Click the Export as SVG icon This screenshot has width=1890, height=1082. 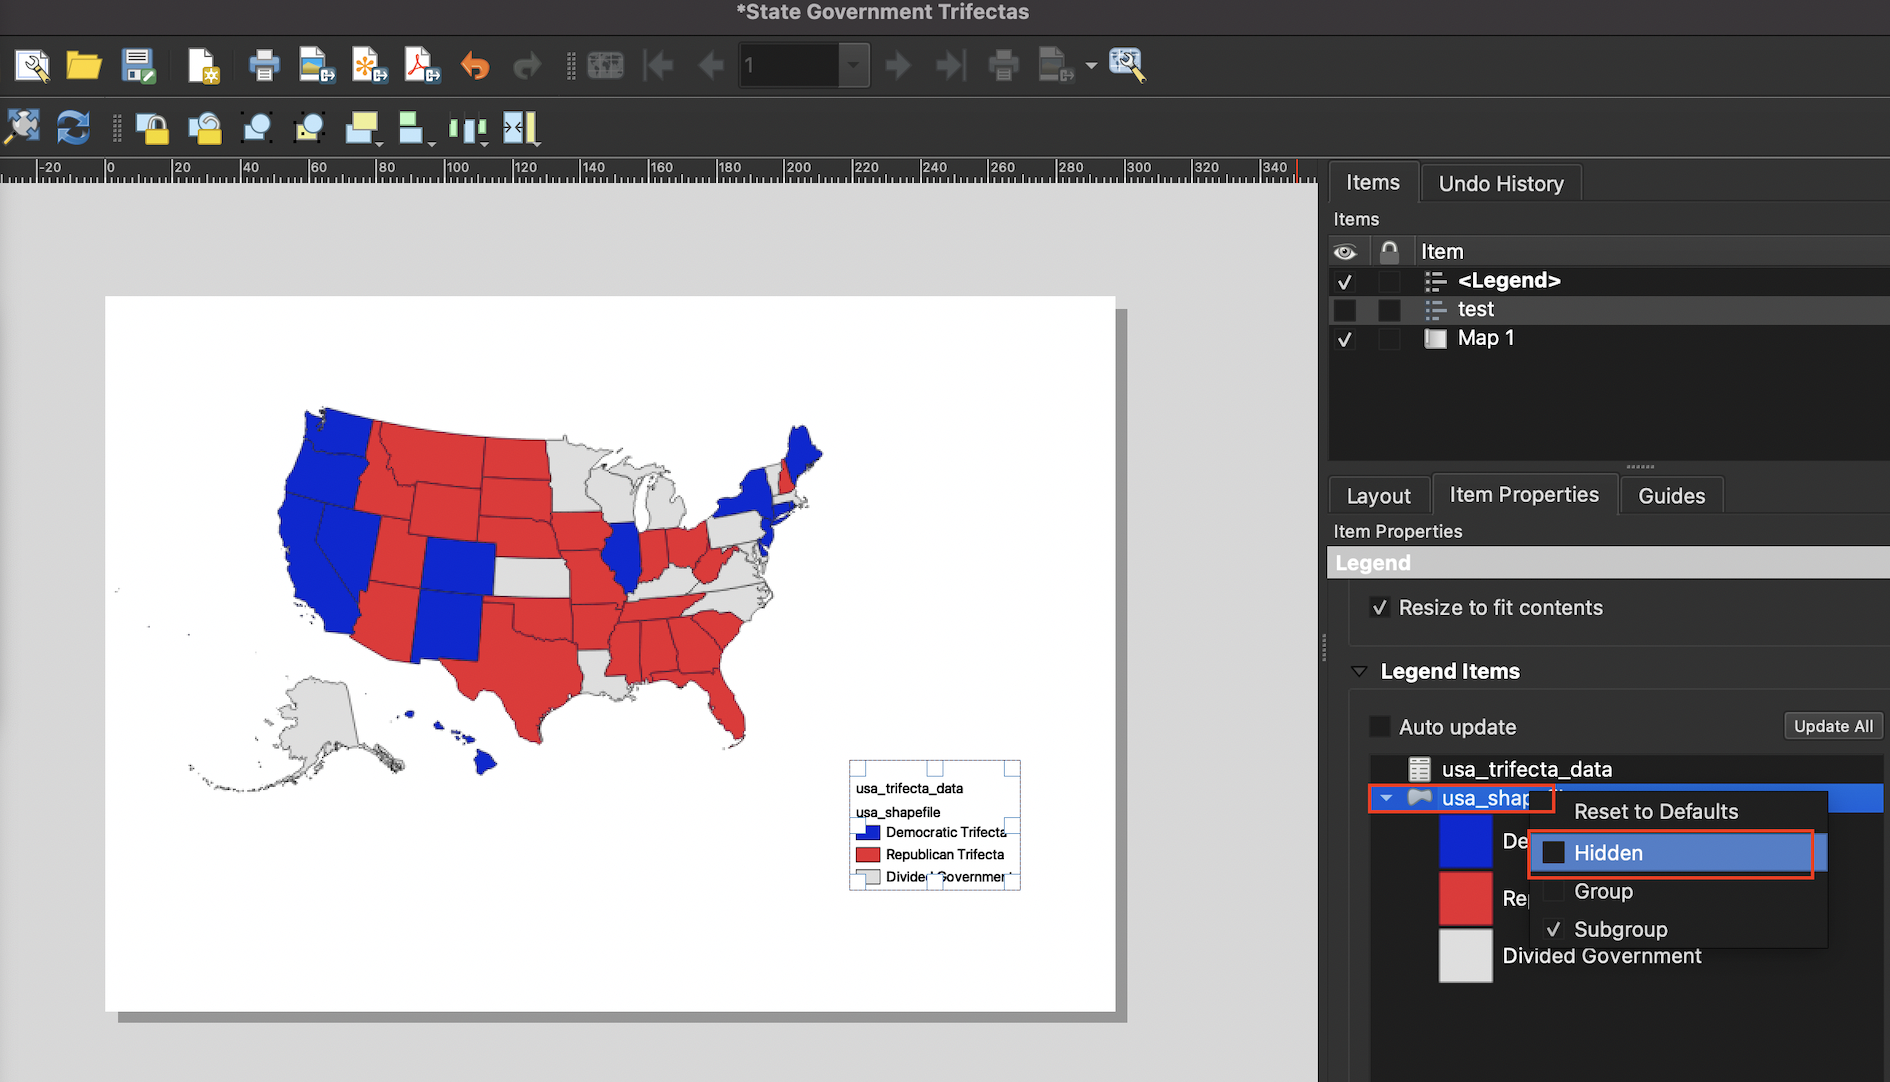[x=369, y=66]
